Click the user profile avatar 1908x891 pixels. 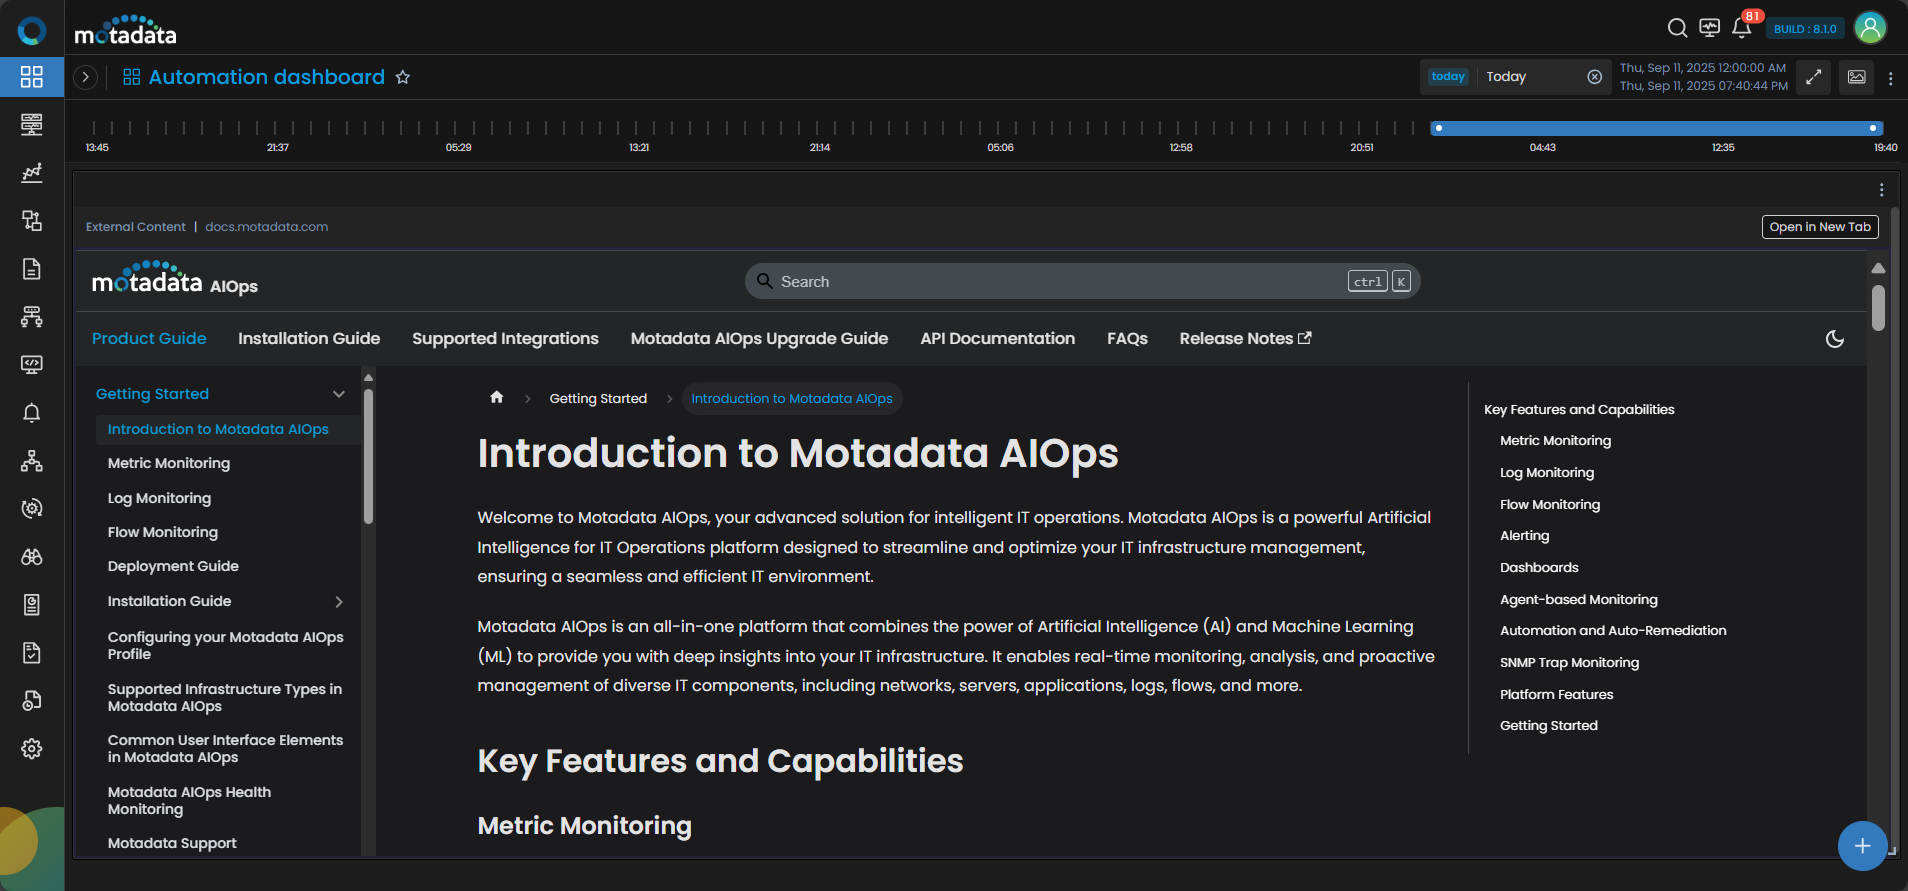(x=1870, y=28)
